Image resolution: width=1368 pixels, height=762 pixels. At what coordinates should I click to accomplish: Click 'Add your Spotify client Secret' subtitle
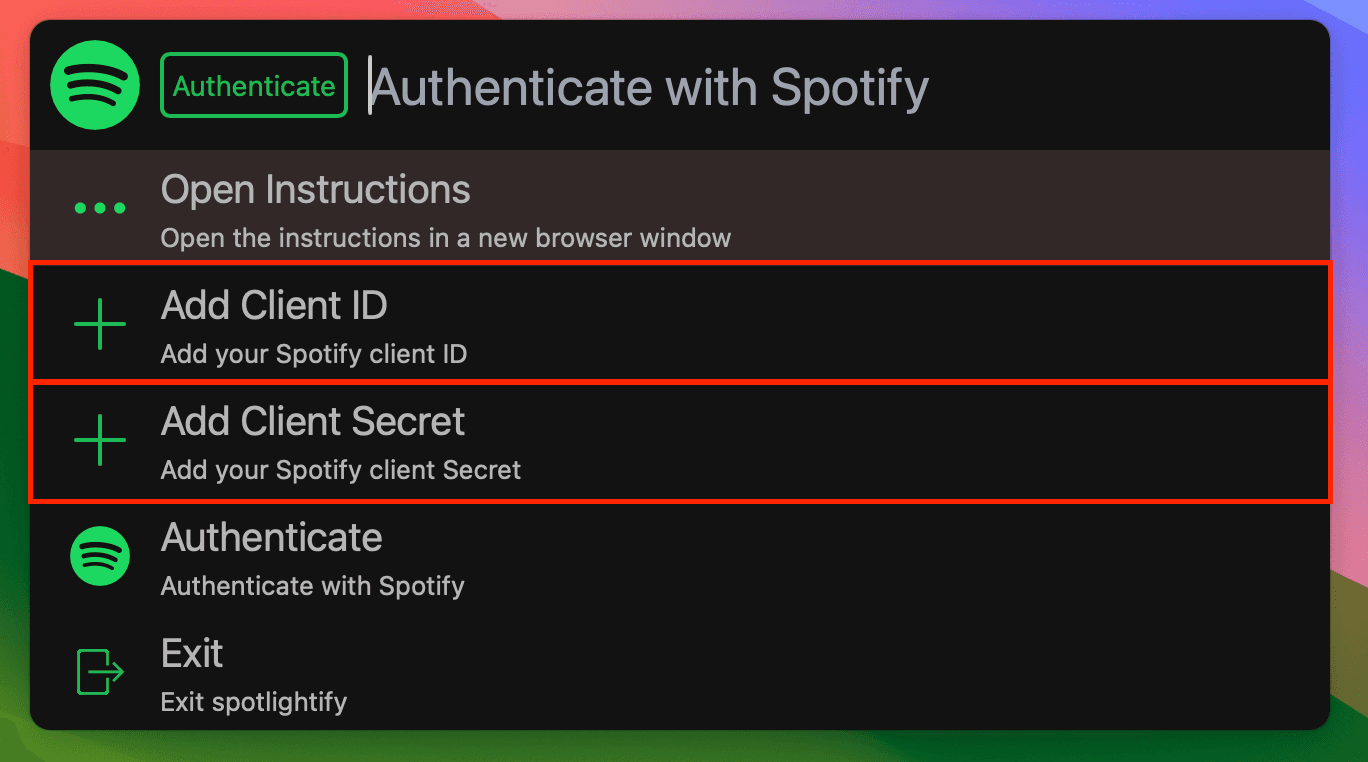pyautogui.click(x=341, y=470)
